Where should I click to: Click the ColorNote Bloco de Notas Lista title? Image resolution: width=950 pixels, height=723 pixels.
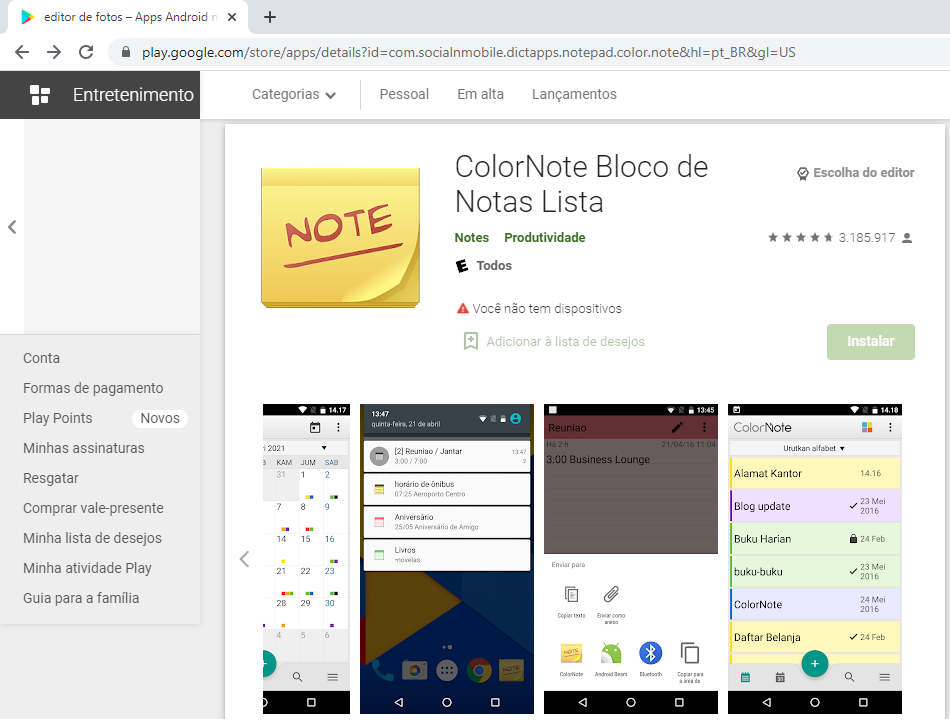coord(581,184)
